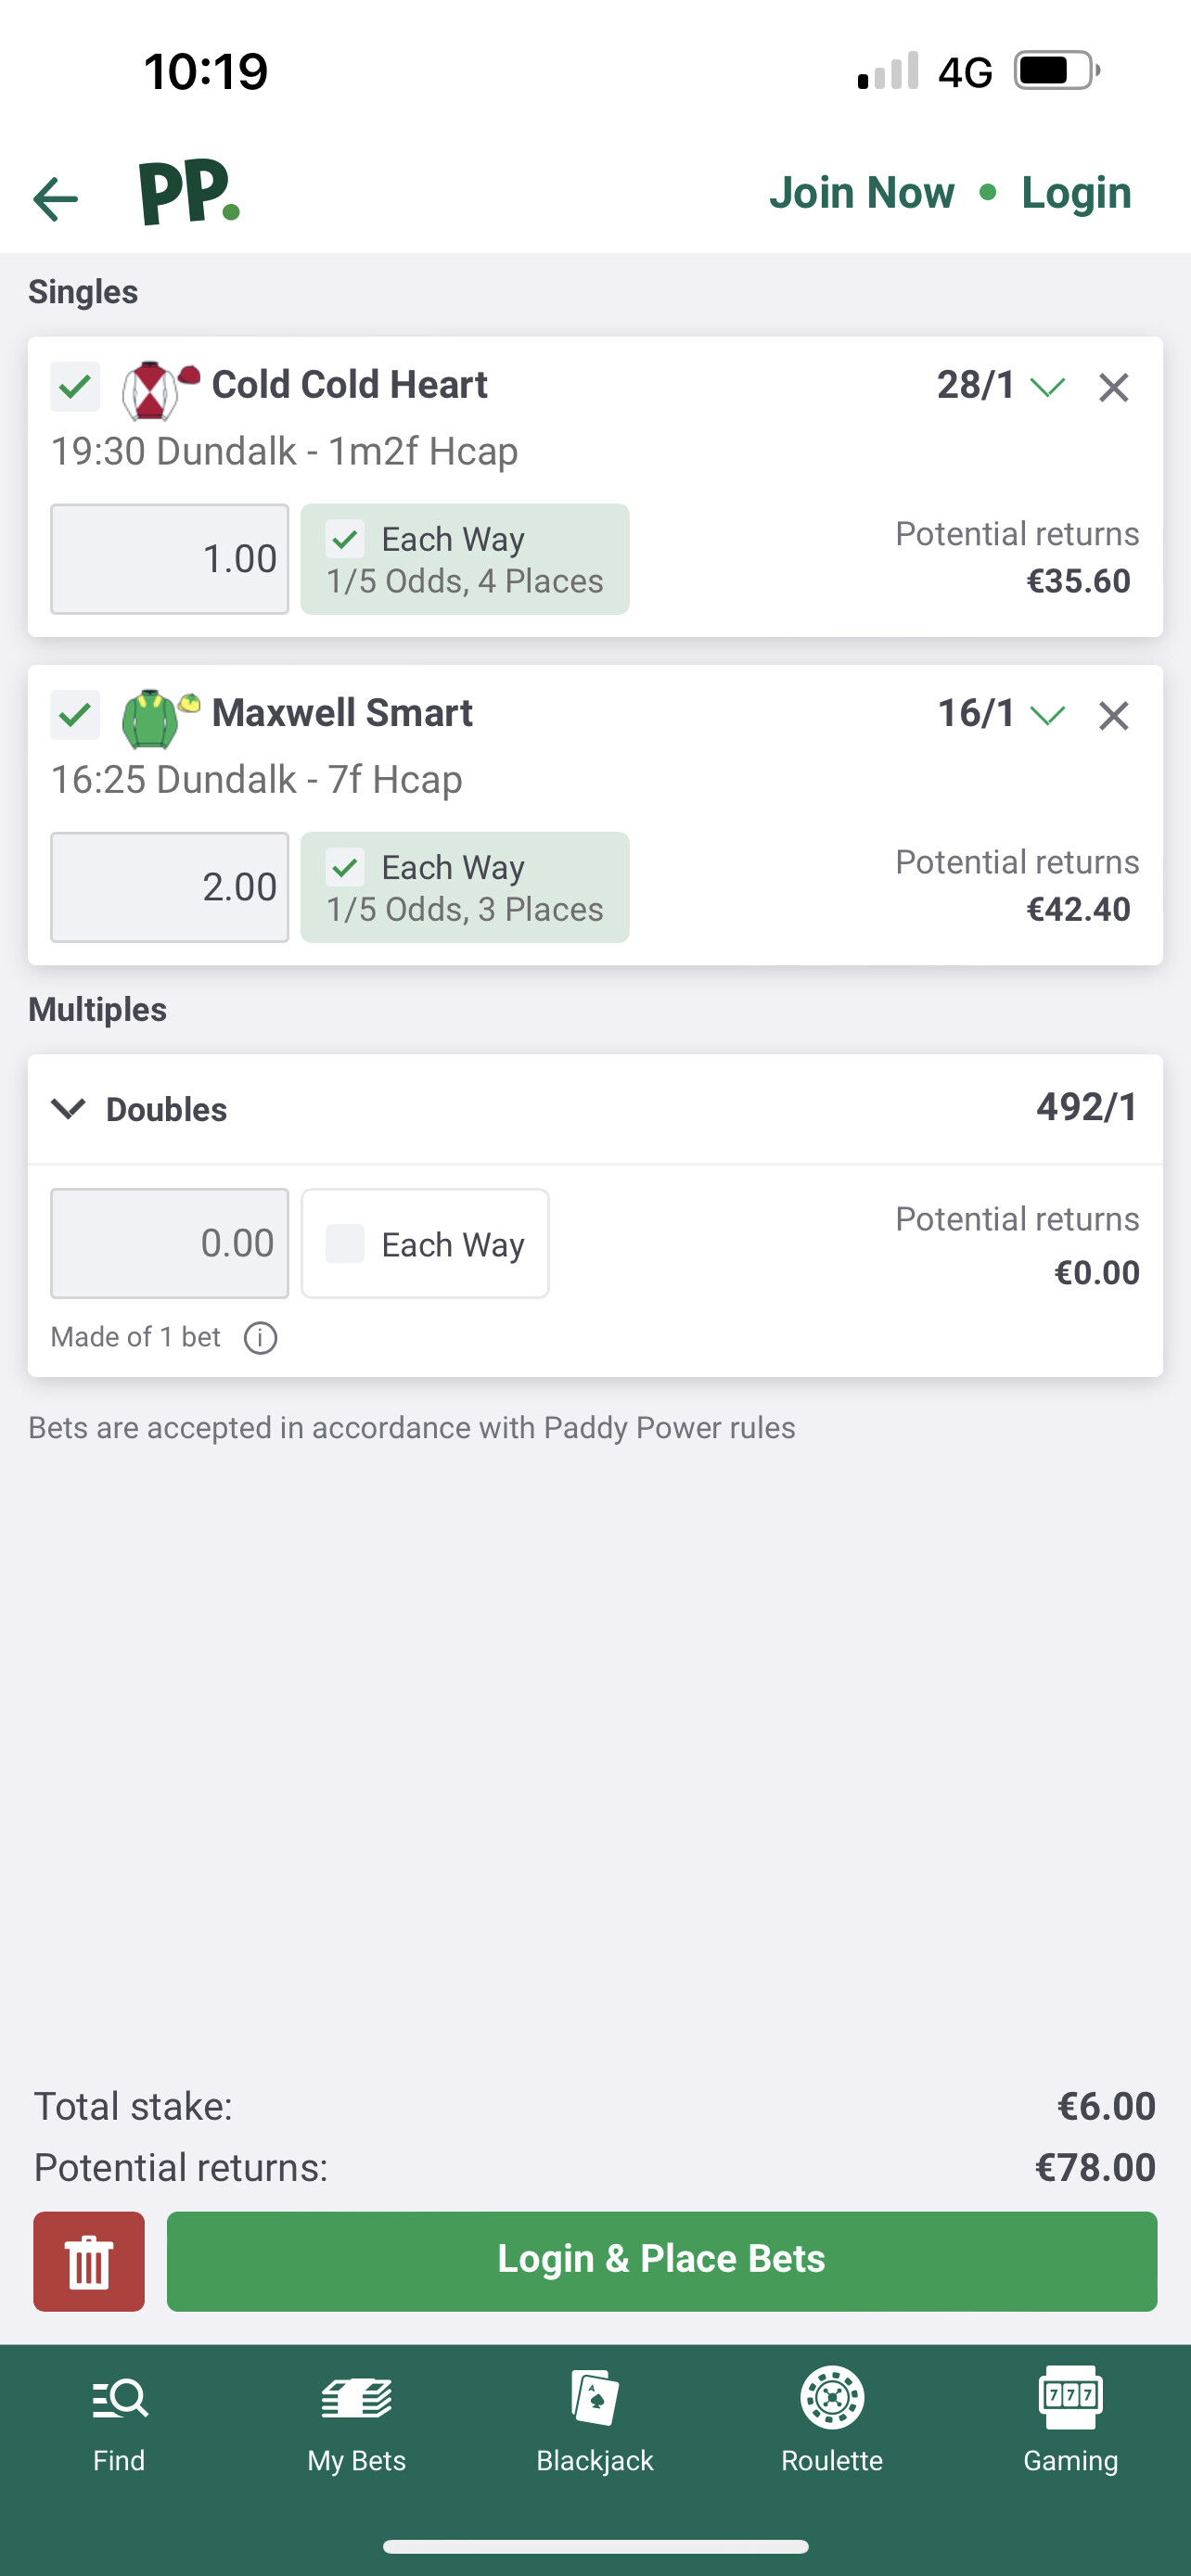The image size is (1191, 2576).
Task: Collapse the Doubles section
Action: 68,1109
